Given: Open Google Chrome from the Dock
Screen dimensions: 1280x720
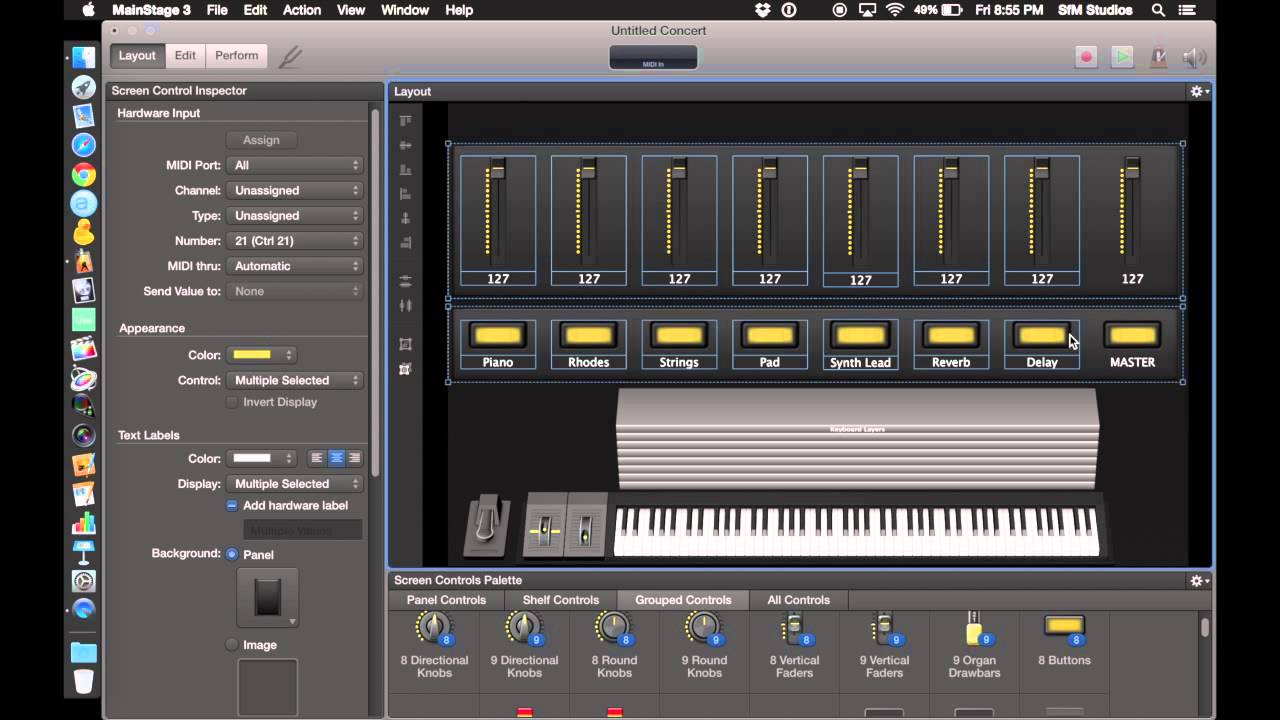Looking at the screenshot, I should 84,175.
